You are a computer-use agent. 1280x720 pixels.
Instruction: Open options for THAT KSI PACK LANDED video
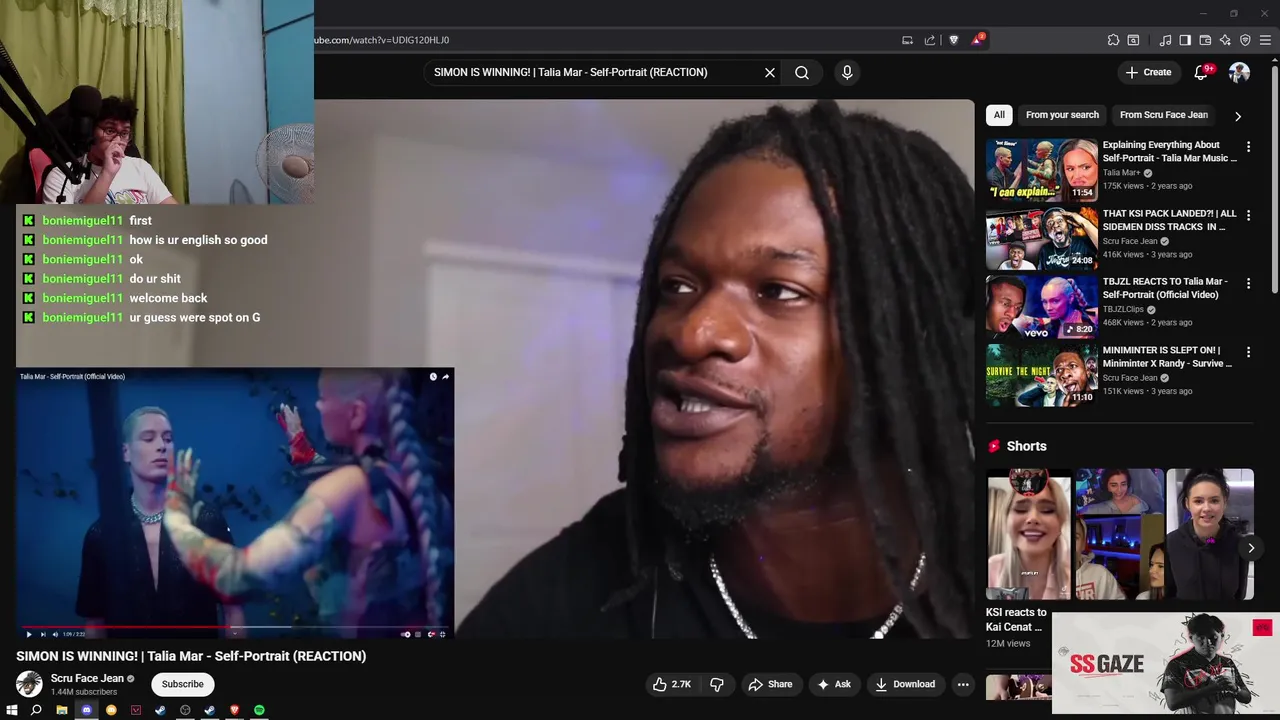1248,215
